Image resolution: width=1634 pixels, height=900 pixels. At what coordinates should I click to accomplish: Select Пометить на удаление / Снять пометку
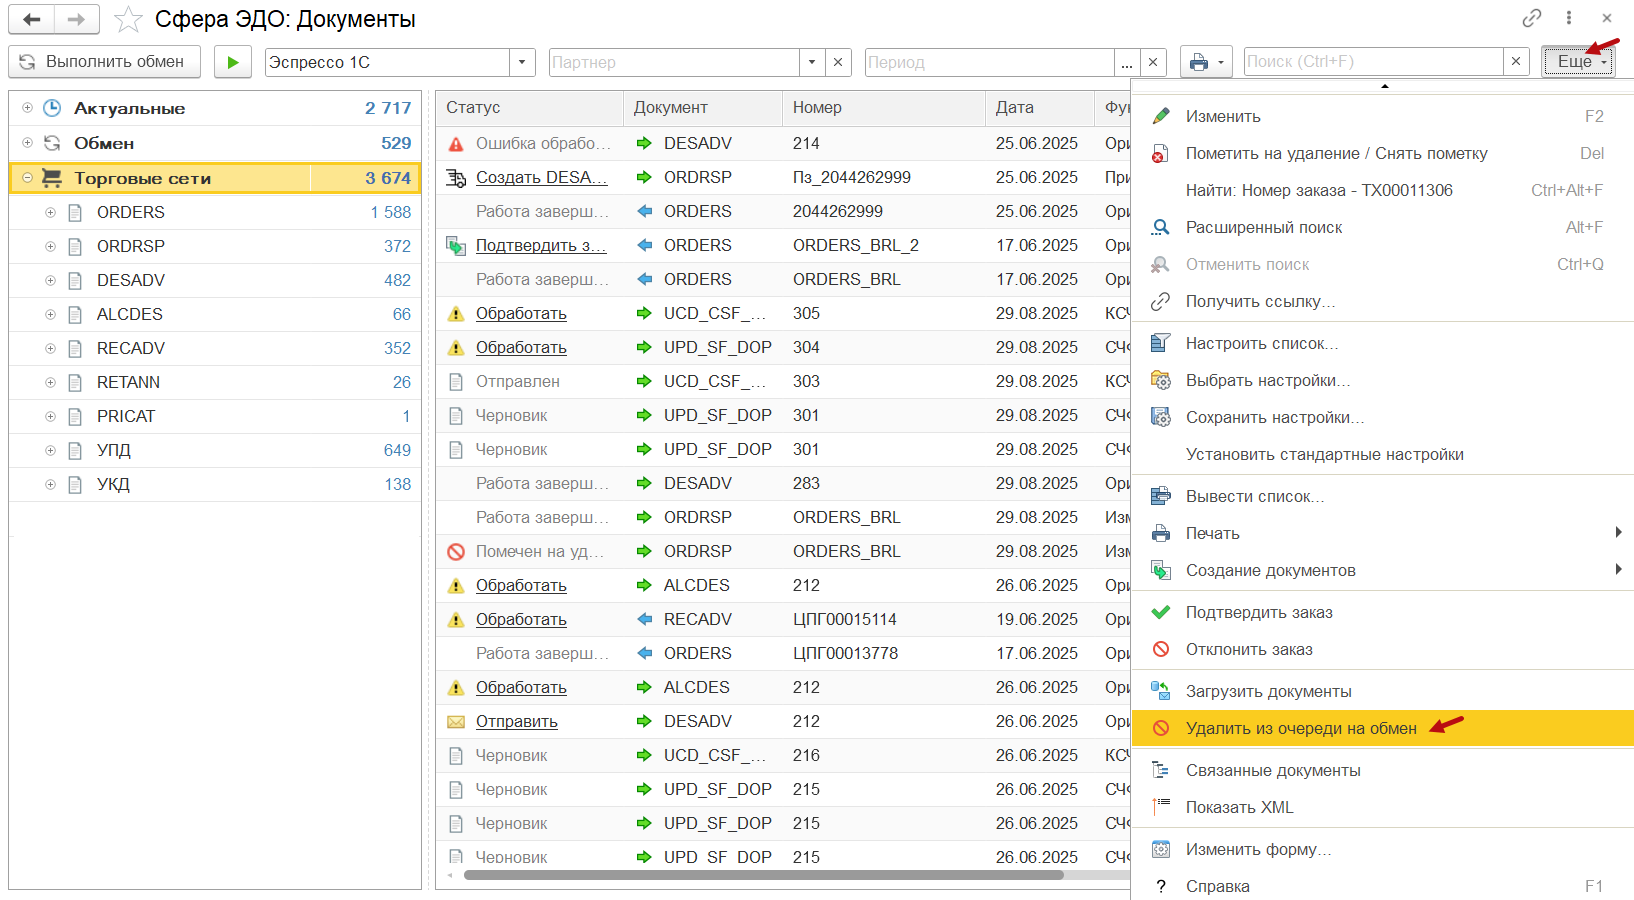point(1382,153)
